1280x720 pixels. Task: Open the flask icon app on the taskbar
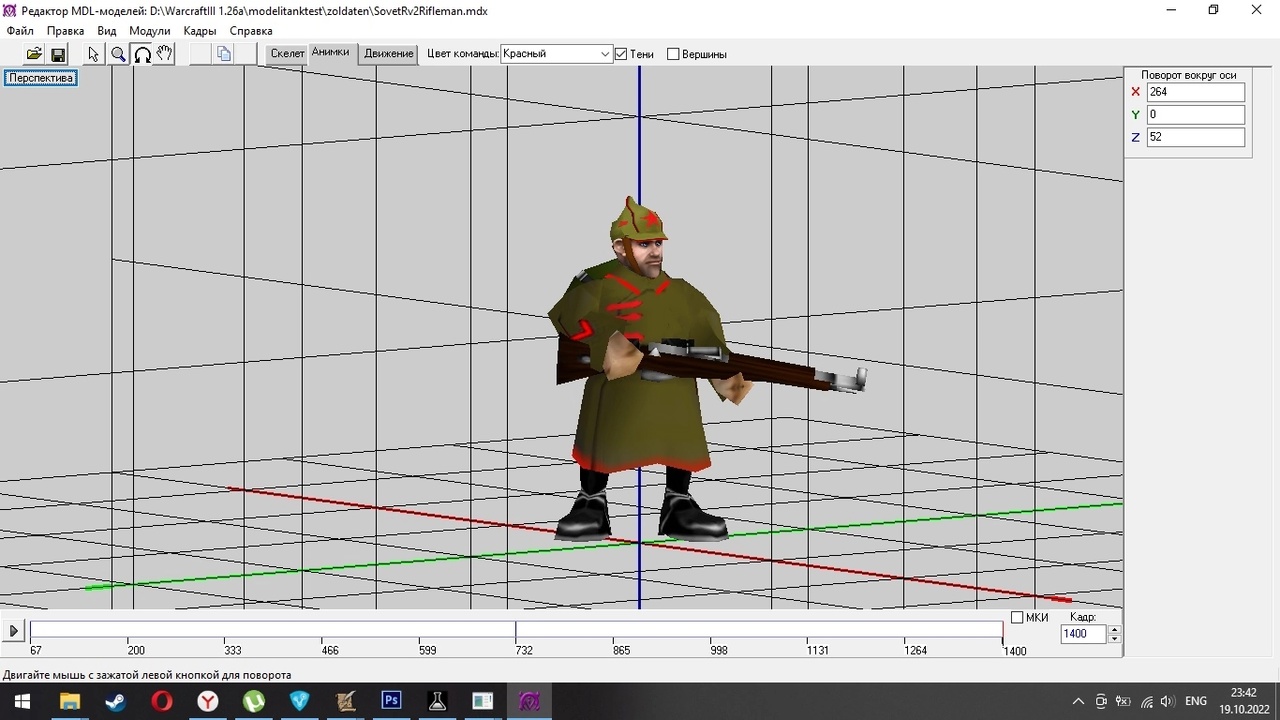click(x=437, y=701)
